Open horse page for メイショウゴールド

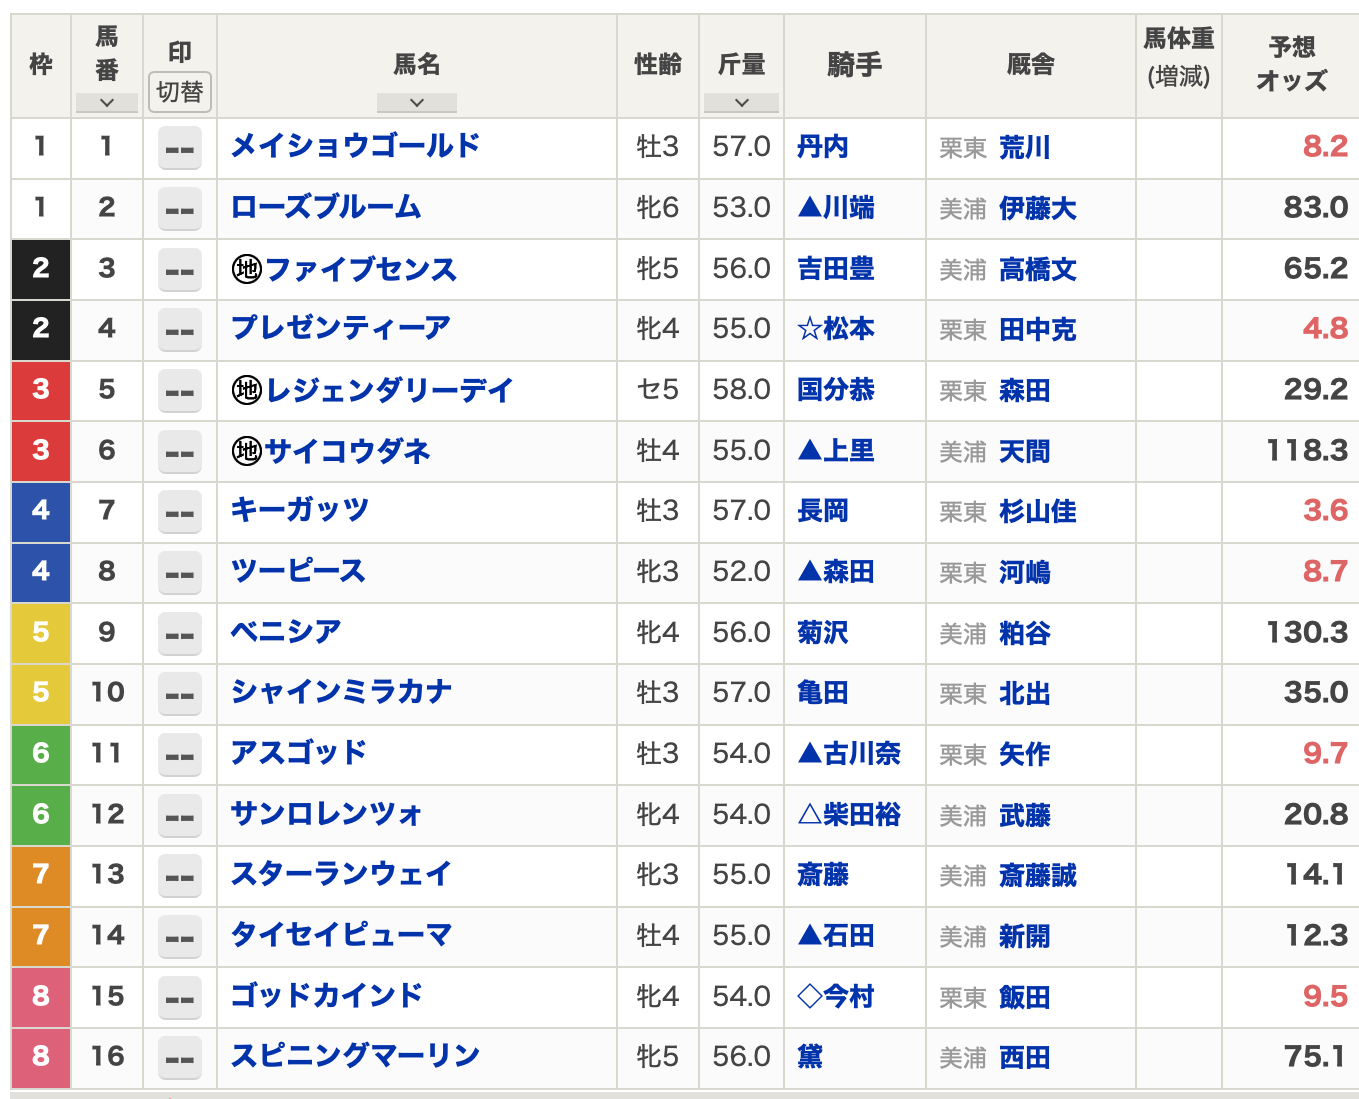(x=355, y=147)
